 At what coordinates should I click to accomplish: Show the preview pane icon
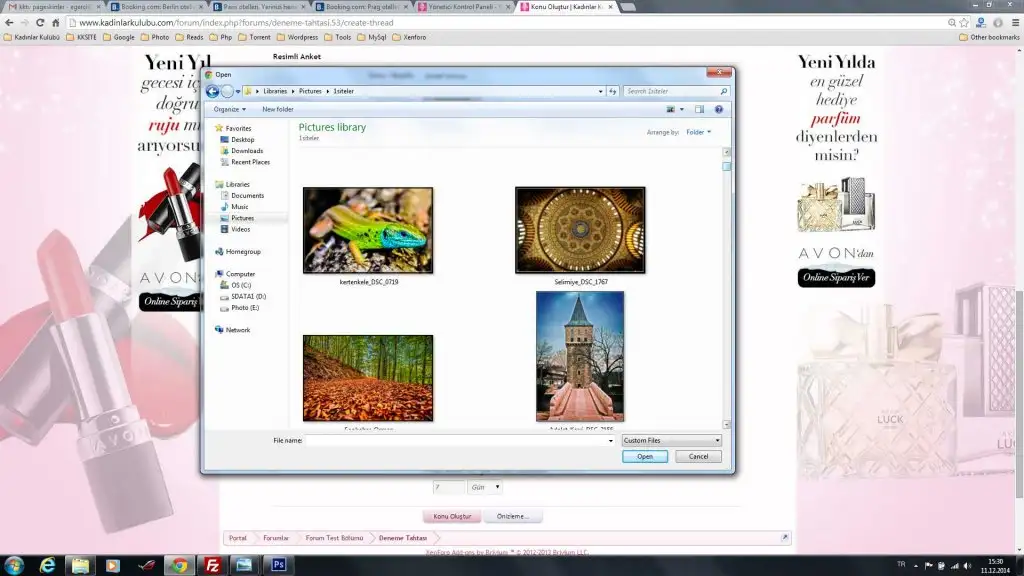[x=699, y=110]
